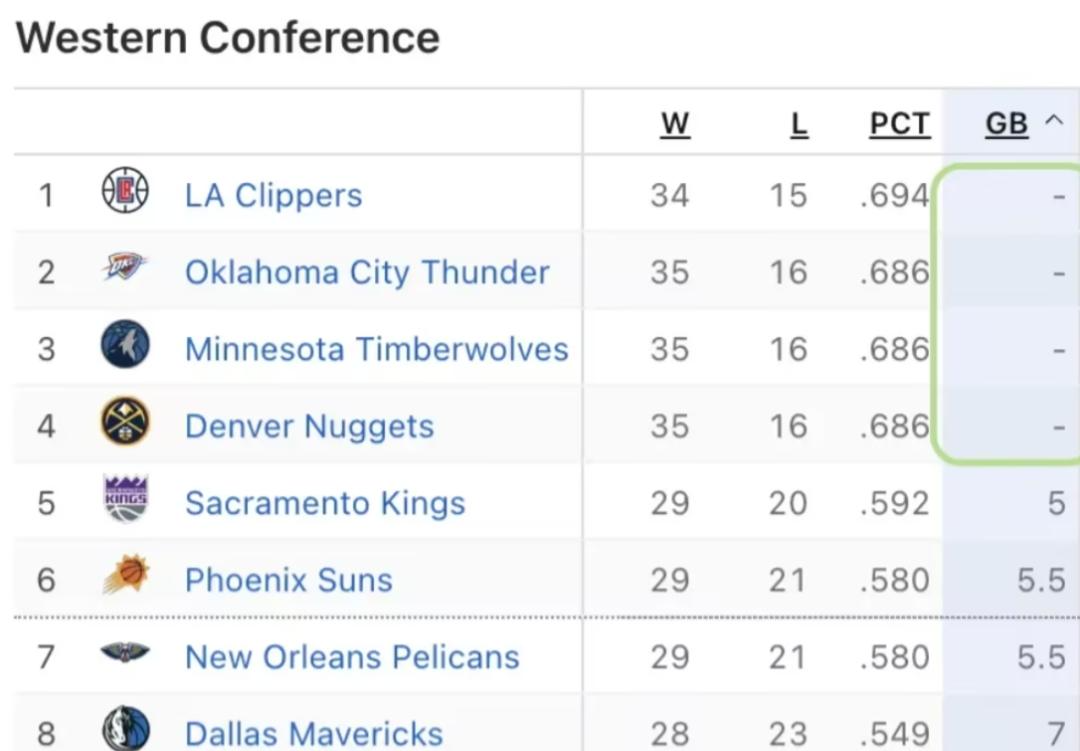The height and width of the screenshot is (751, 1080).
Task: Click the New Orleans Pelicans logo
Action: (125, 654)
